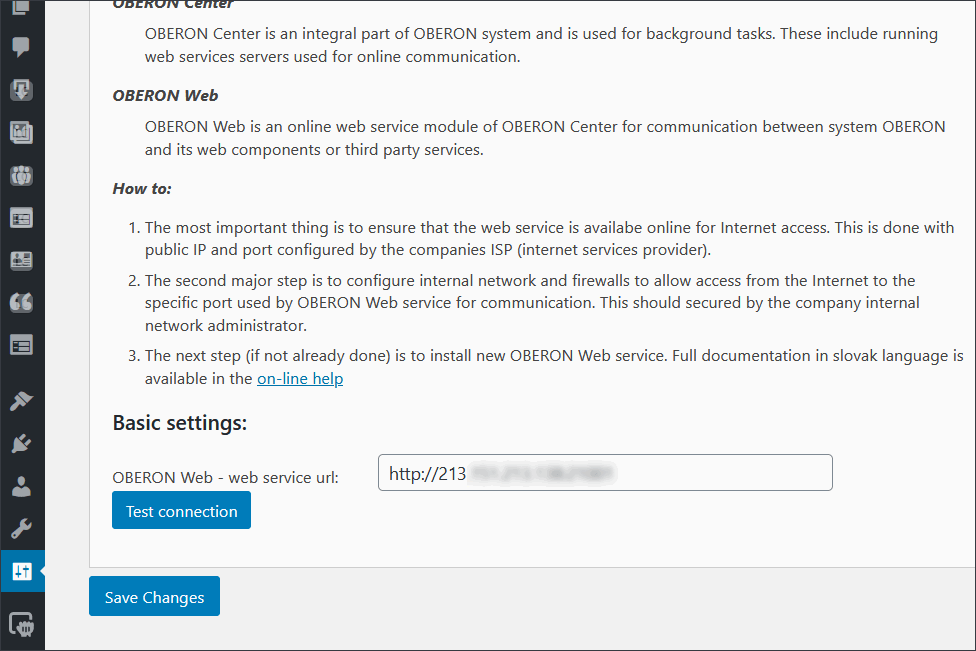Click the partially visible Pages icon in sidebar

coord(21,8)
